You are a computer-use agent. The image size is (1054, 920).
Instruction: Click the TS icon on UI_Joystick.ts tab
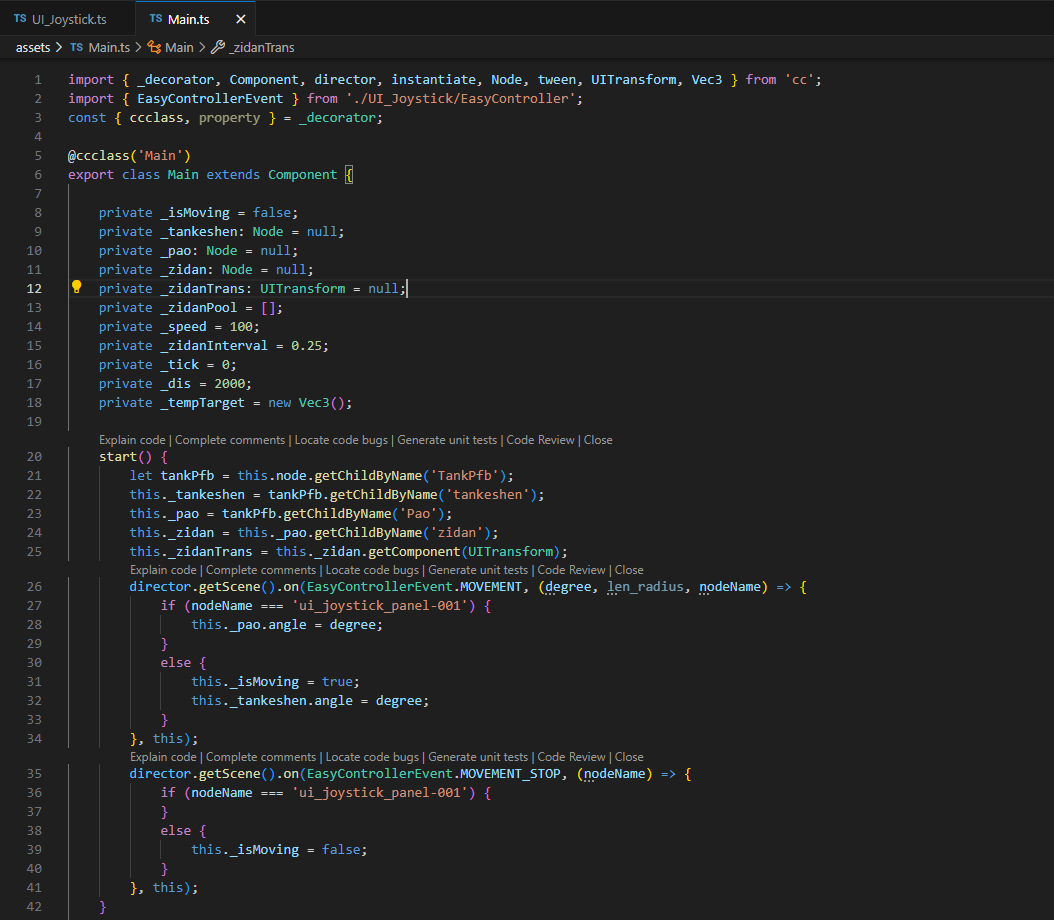click(x=20, y=19)
